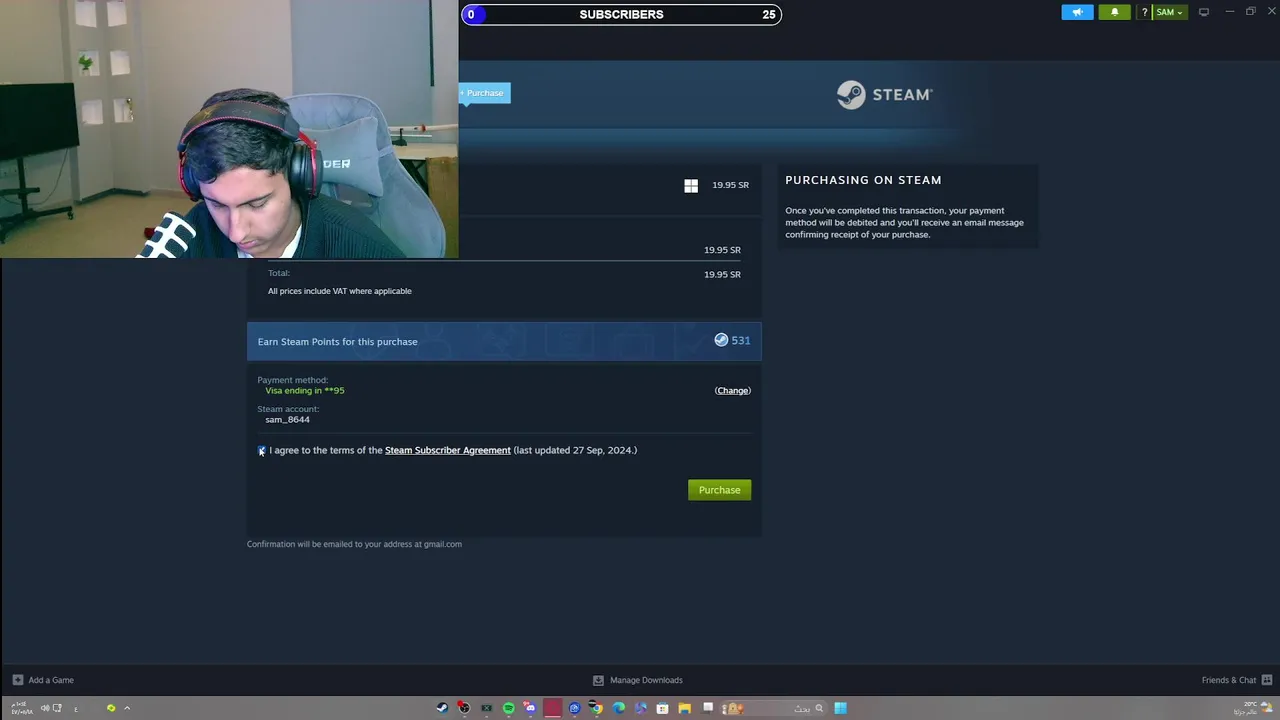The image size is (1280, 720).
Task: Click the taskbar volume icon
Action: click(x=45, y=708)
